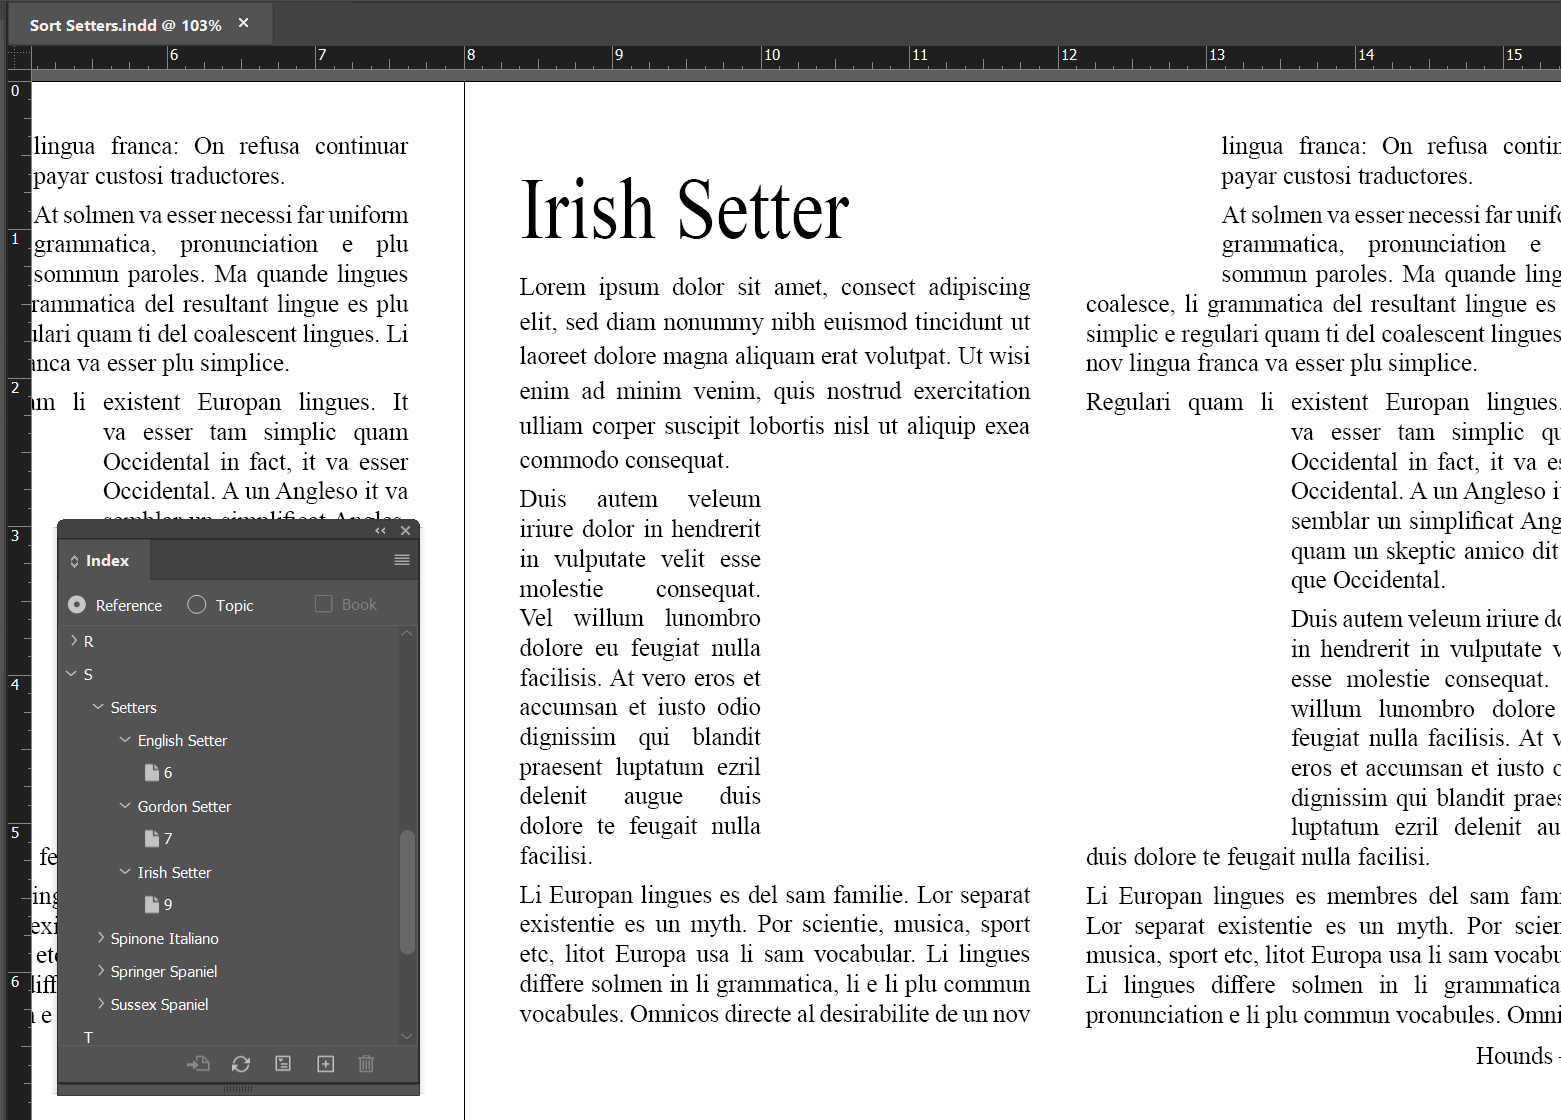Open the Index panel flyout menu
This screenshot has width=1561, height=1120.
click(402, 560)
